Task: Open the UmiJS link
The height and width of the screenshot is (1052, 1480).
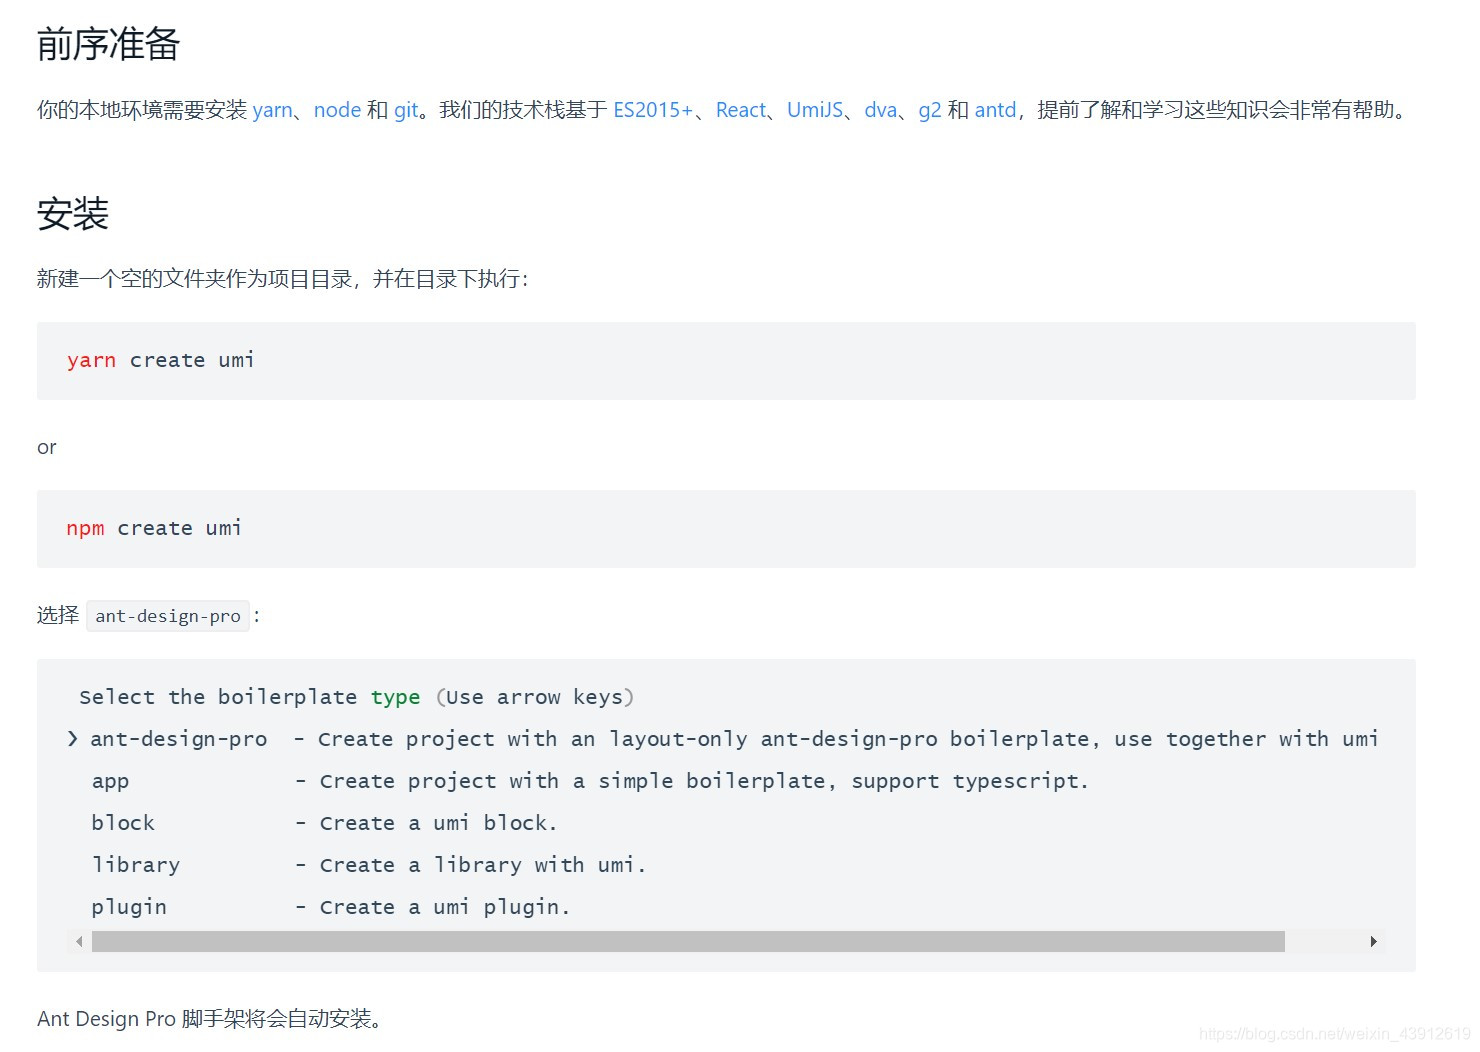Action: [x=815, y=110]
